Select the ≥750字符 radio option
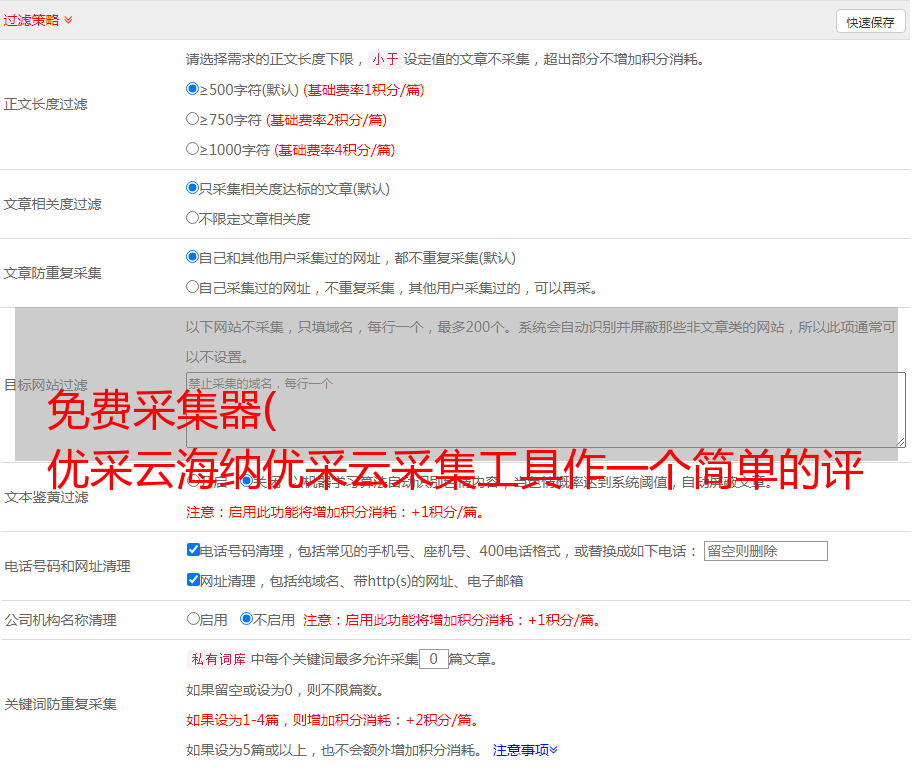912x768 pixels. [193, 119]
